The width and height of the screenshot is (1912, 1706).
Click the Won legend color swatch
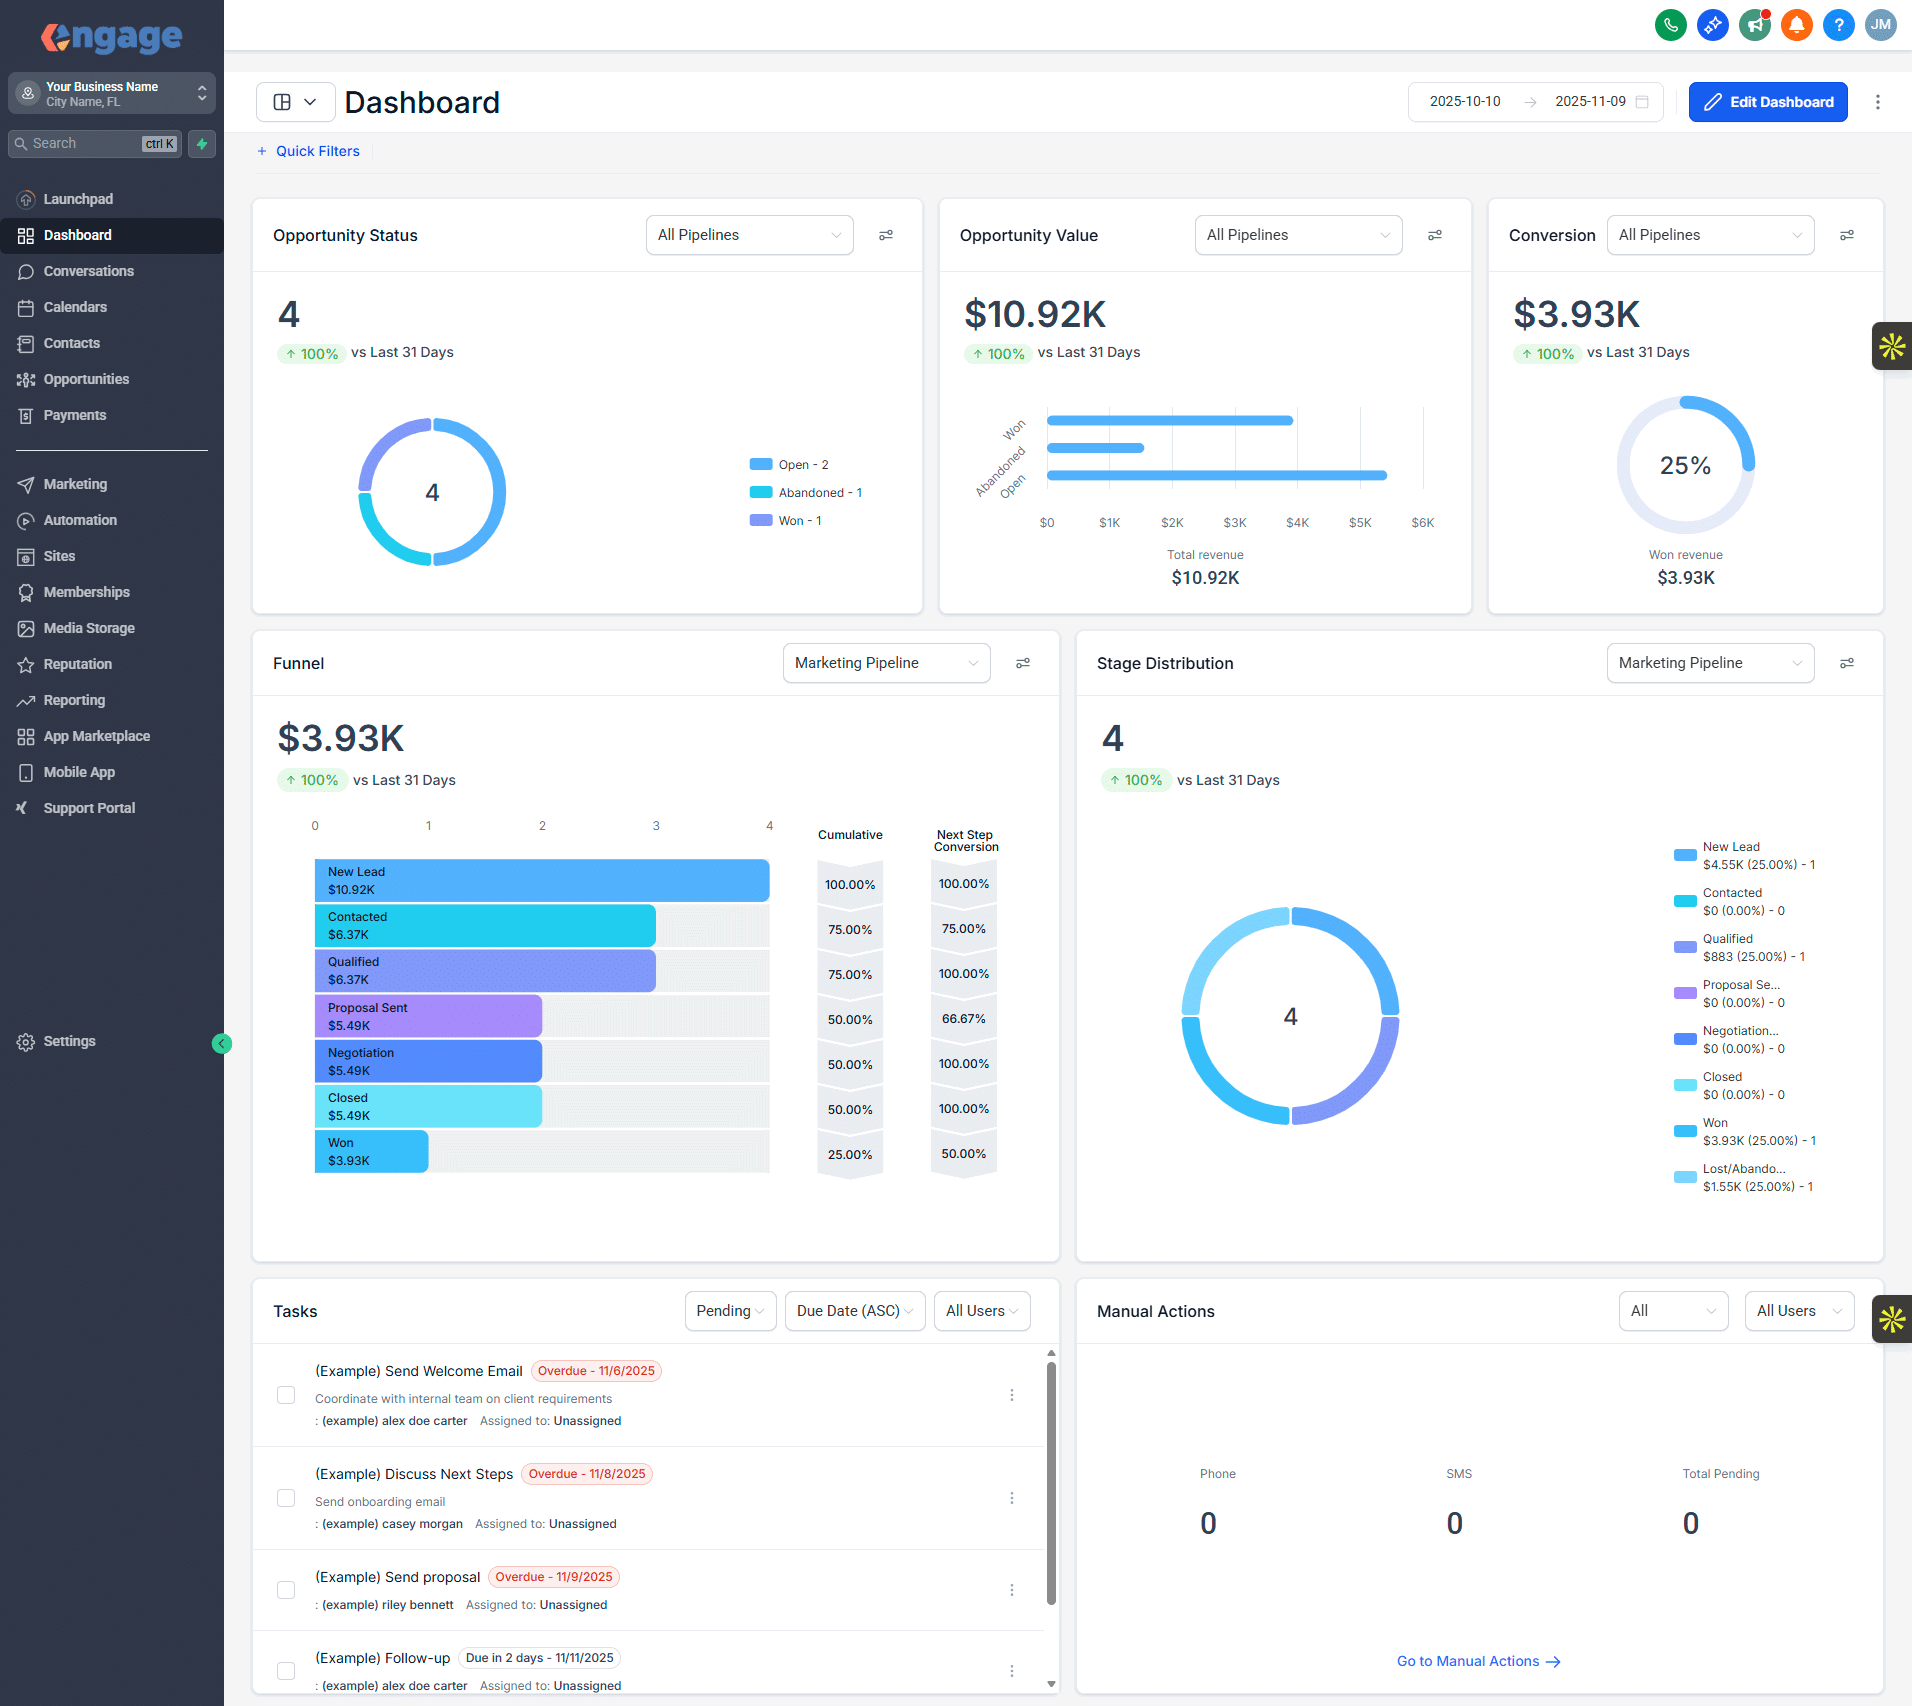coord(761,520)
